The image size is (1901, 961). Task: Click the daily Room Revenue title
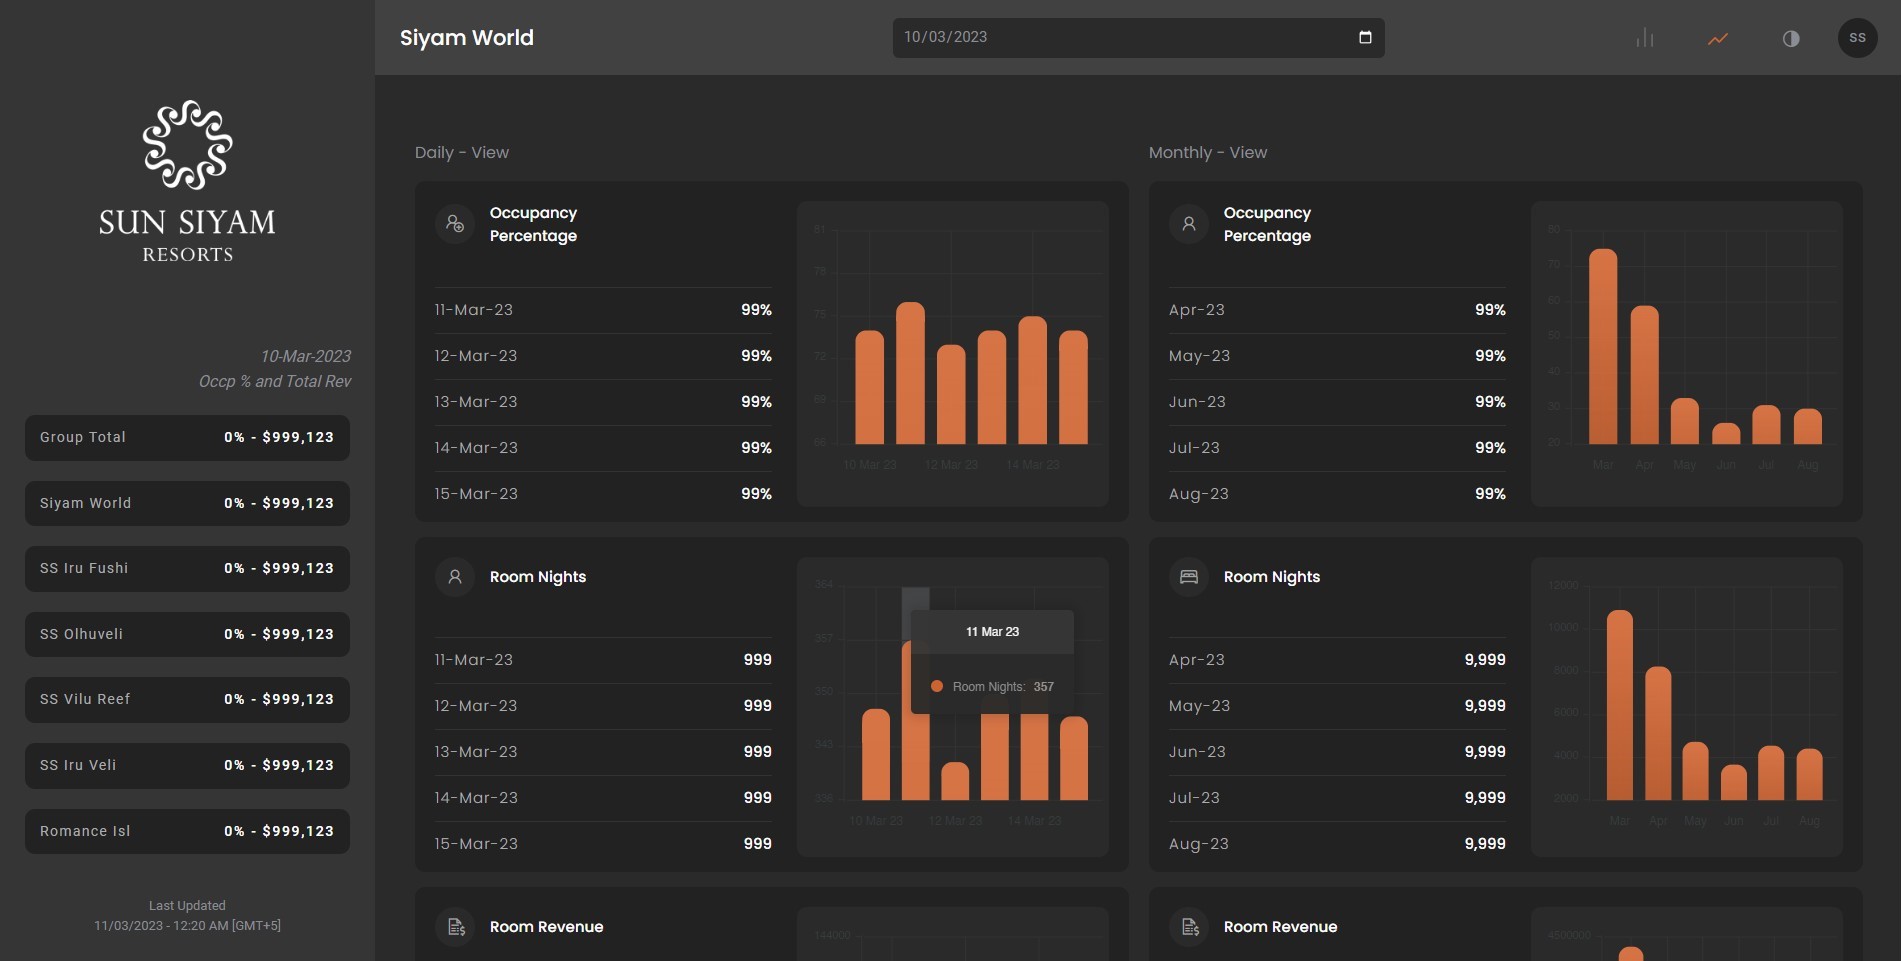coord(546,927)
